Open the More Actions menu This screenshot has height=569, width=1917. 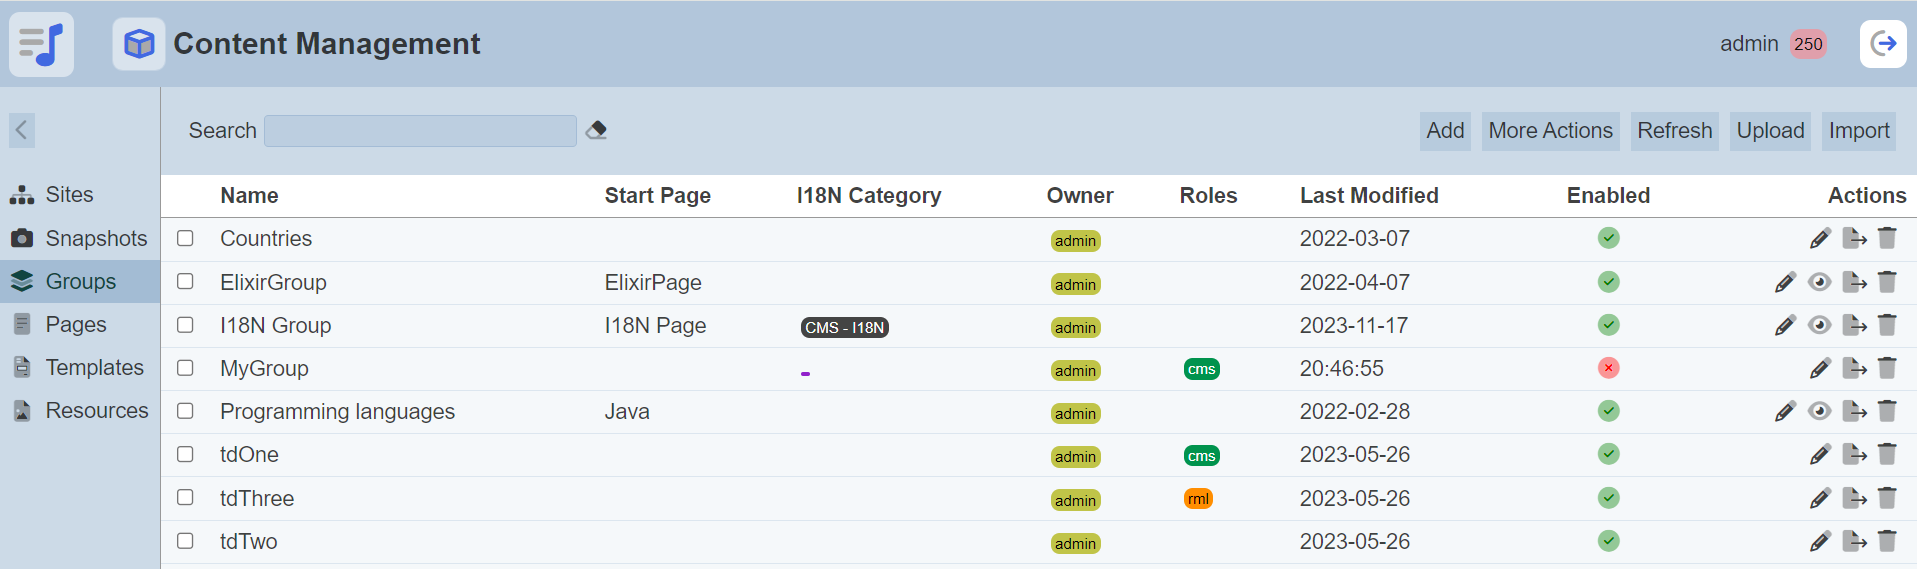[1550, 131]
